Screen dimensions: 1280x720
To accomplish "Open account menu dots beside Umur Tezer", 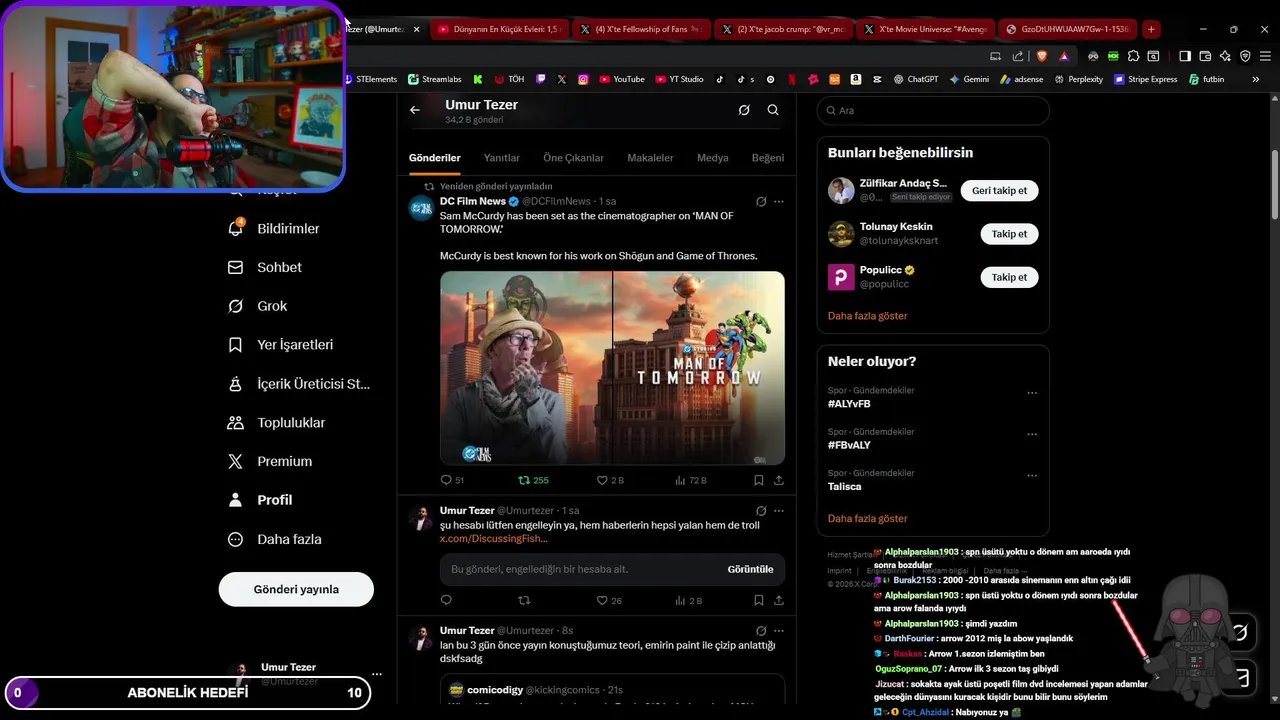I will point(376,674).
